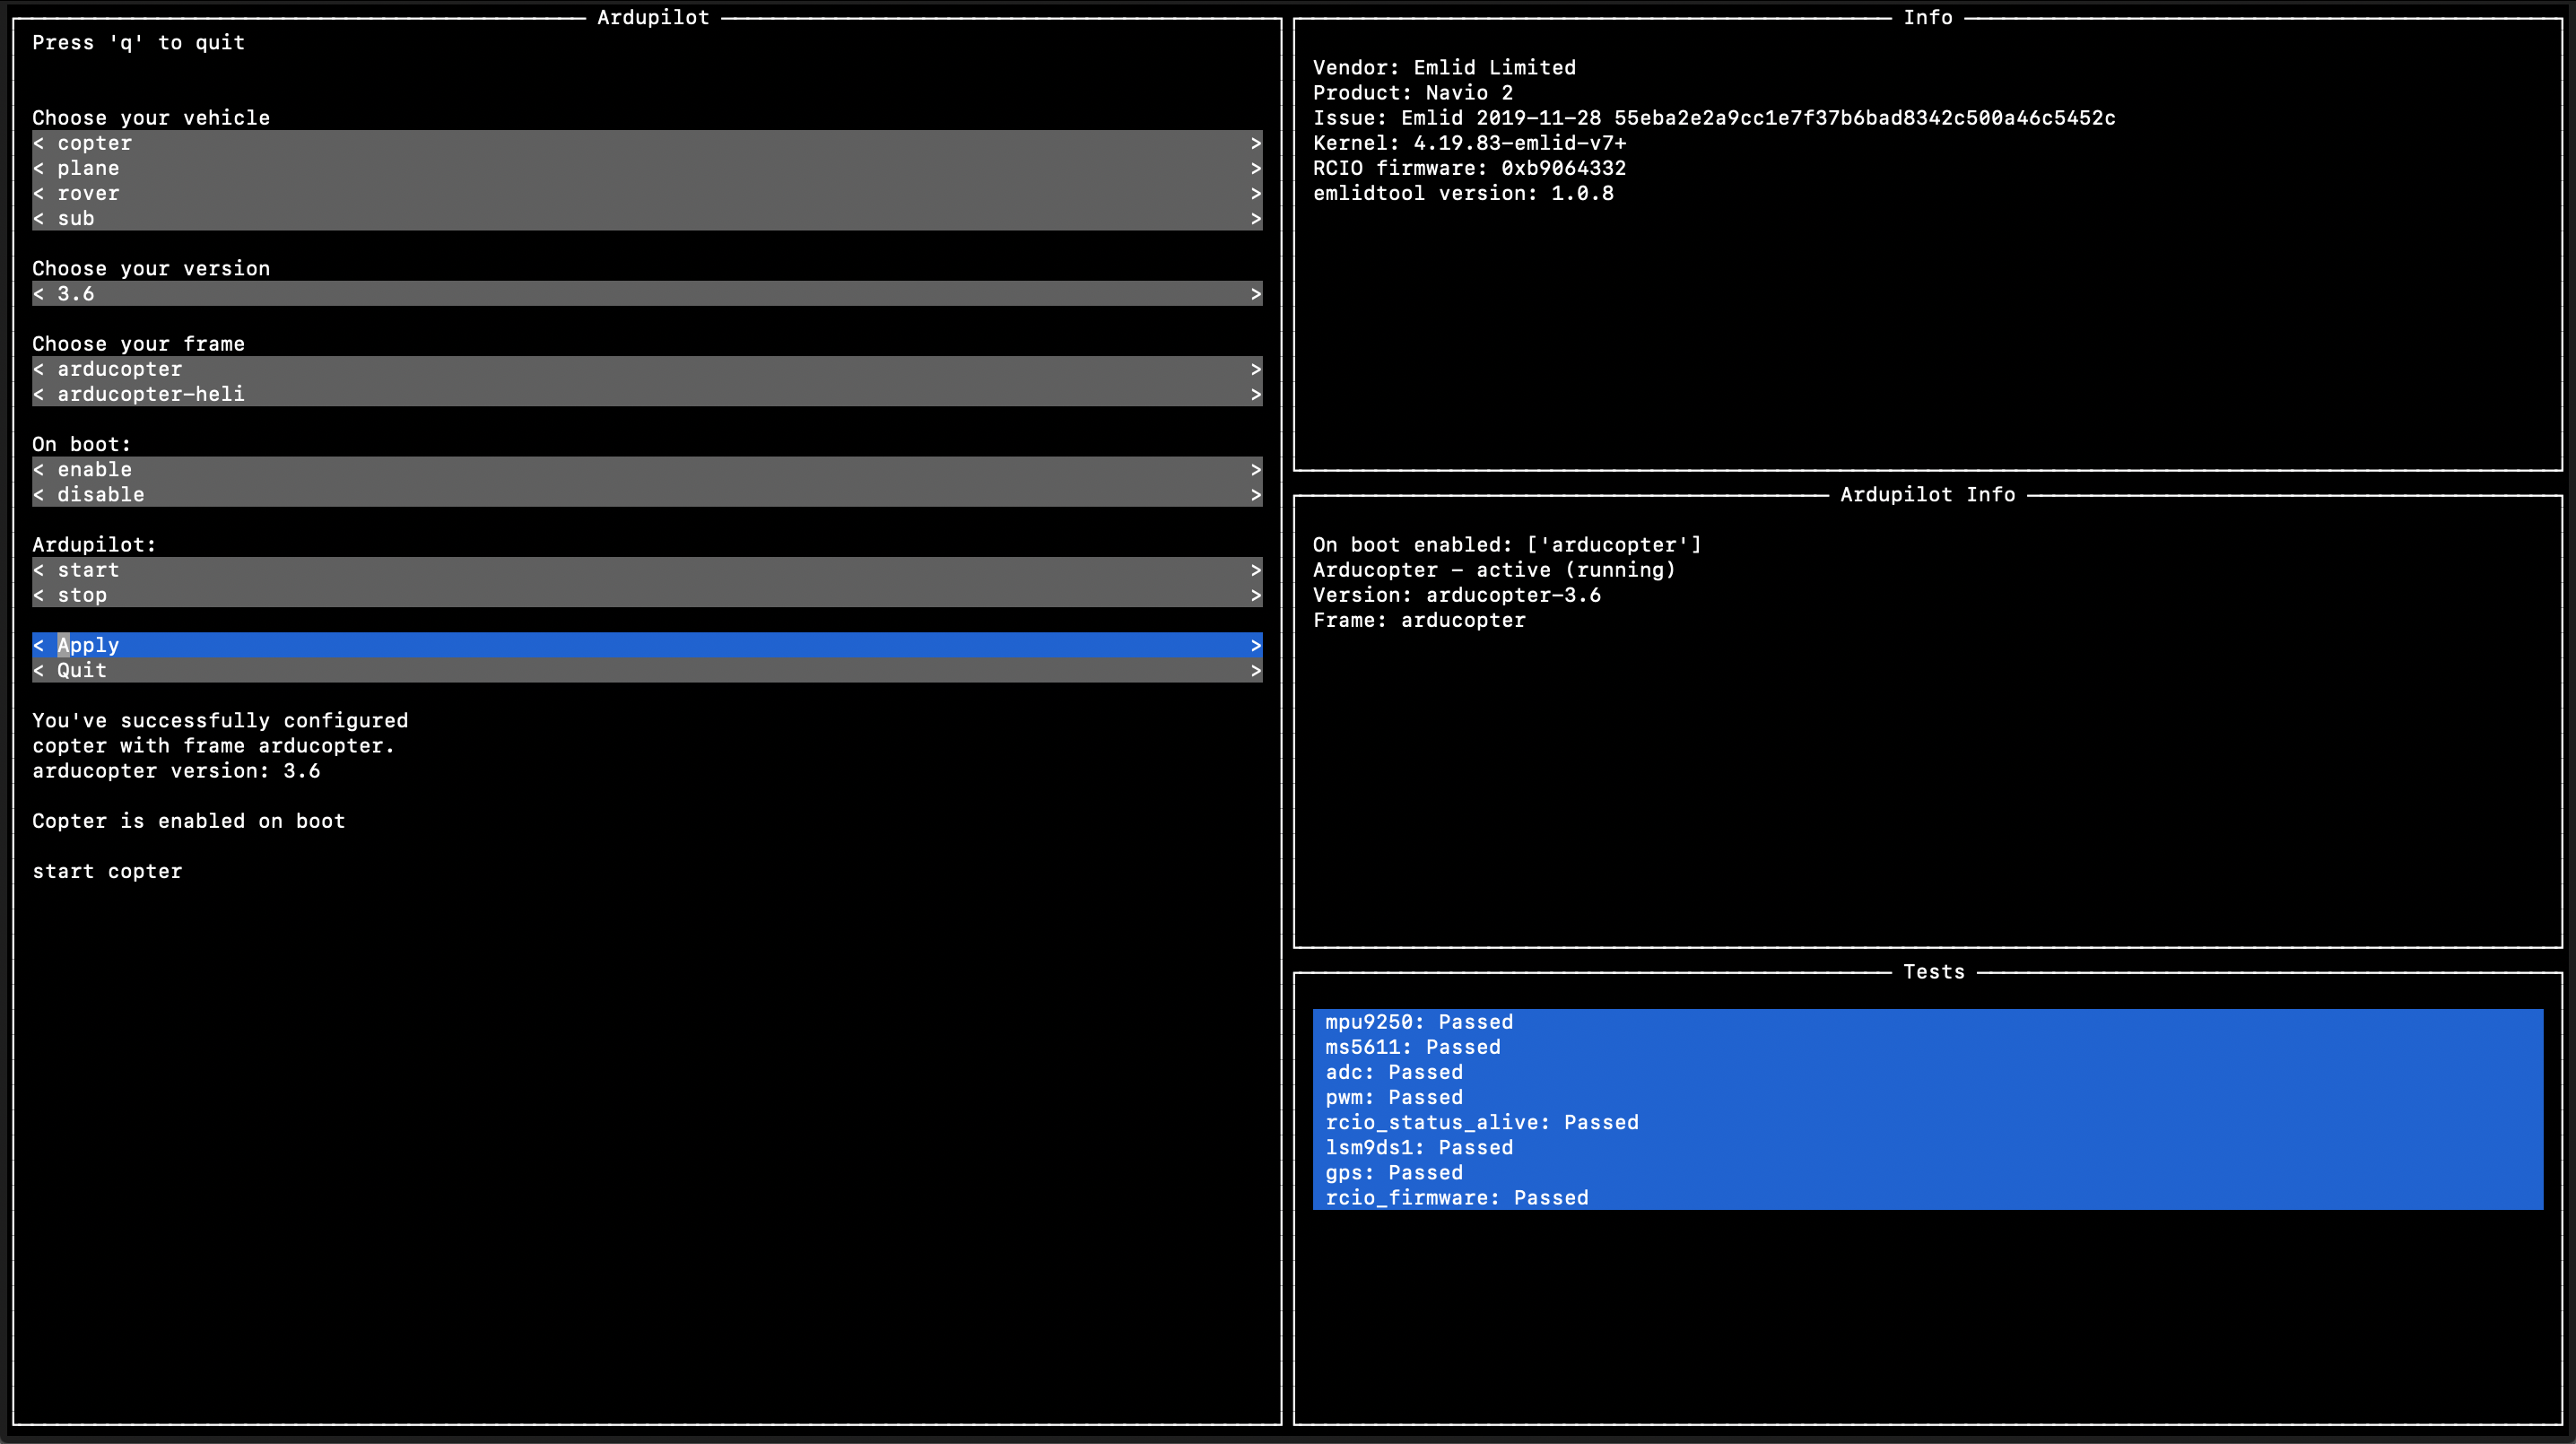Click the Issue: Emlid 2019-11-28 line
The height and width of the screenshot is (1444, 2576).
pos(1714,118)
